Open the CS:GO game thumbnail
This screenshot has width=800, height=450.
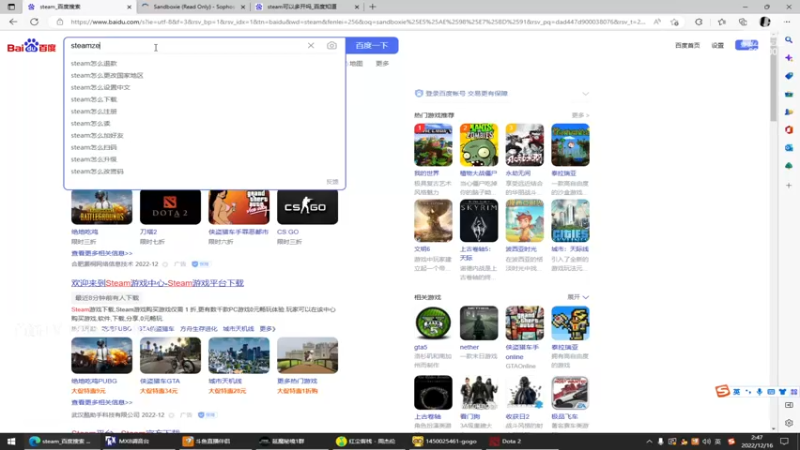(307, 207)
